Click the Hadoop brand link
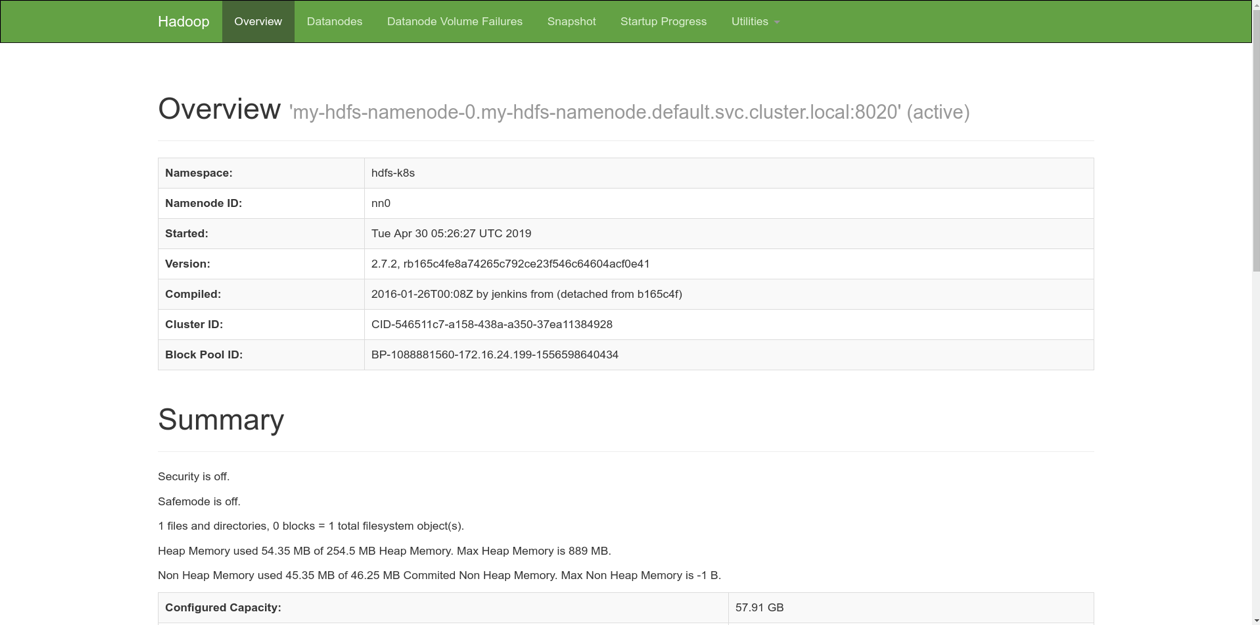1260x625 pixels. pos(183,21)
